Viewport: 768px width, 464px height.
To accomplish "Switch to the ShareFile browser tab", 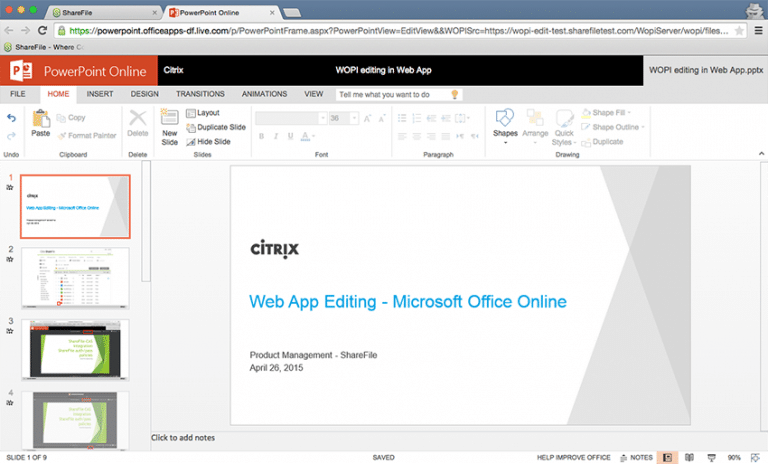I will (103, 12).
